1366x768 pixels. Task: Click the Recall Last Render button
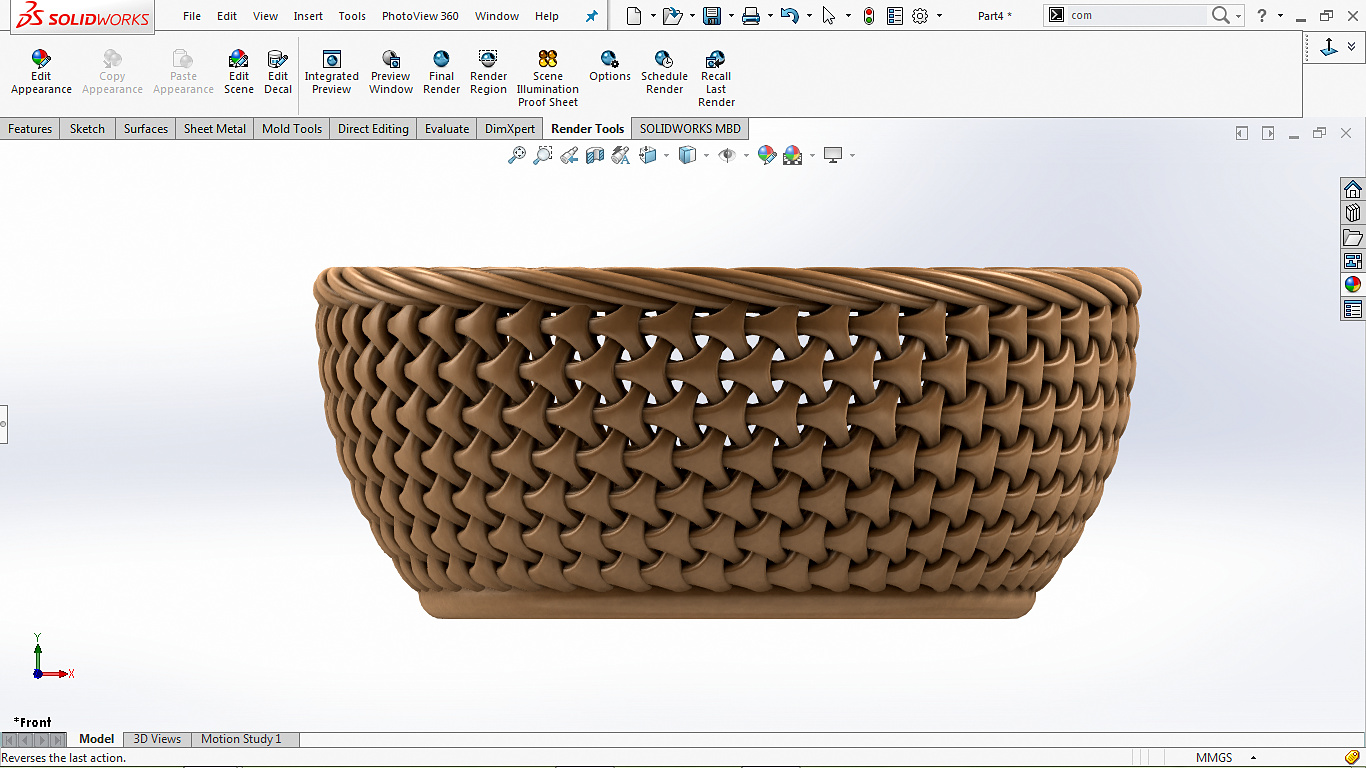point(716,78)
